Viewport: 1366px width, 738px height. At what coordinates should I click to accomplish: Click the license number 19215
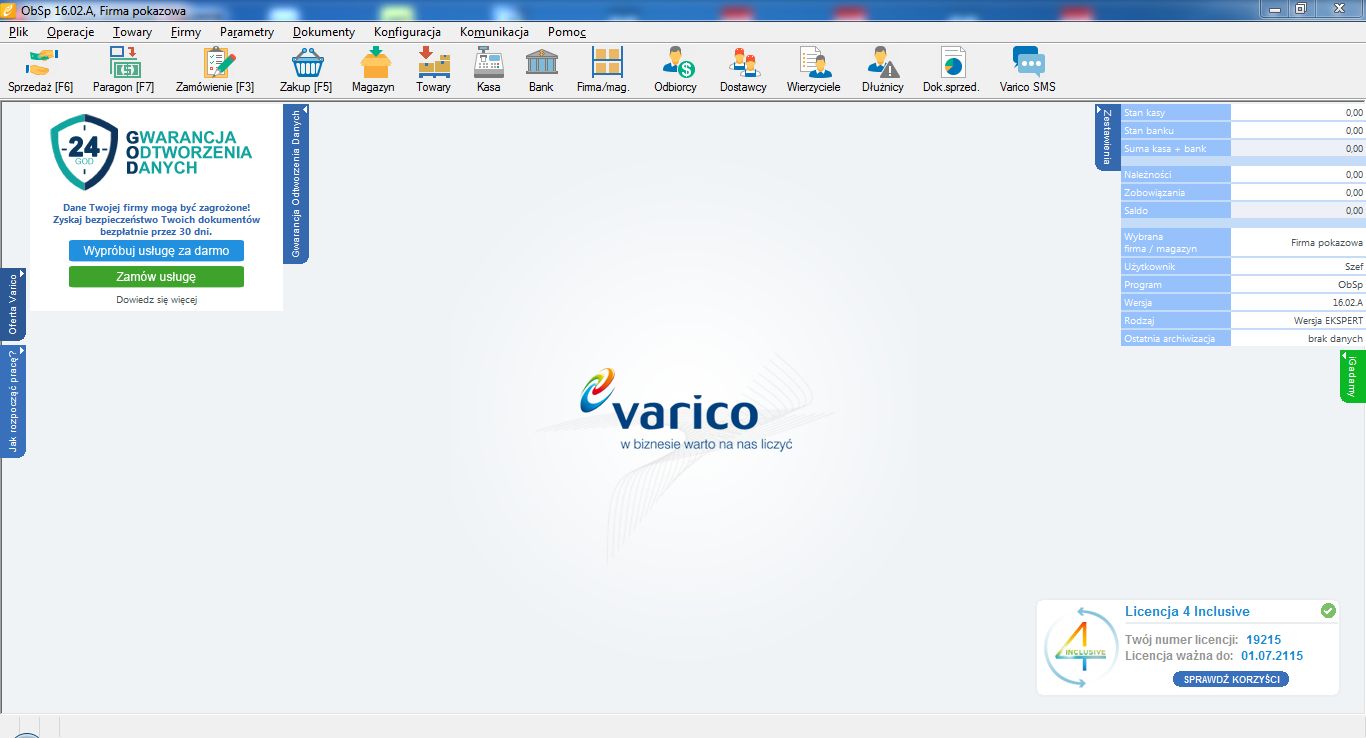(1264, 640)
